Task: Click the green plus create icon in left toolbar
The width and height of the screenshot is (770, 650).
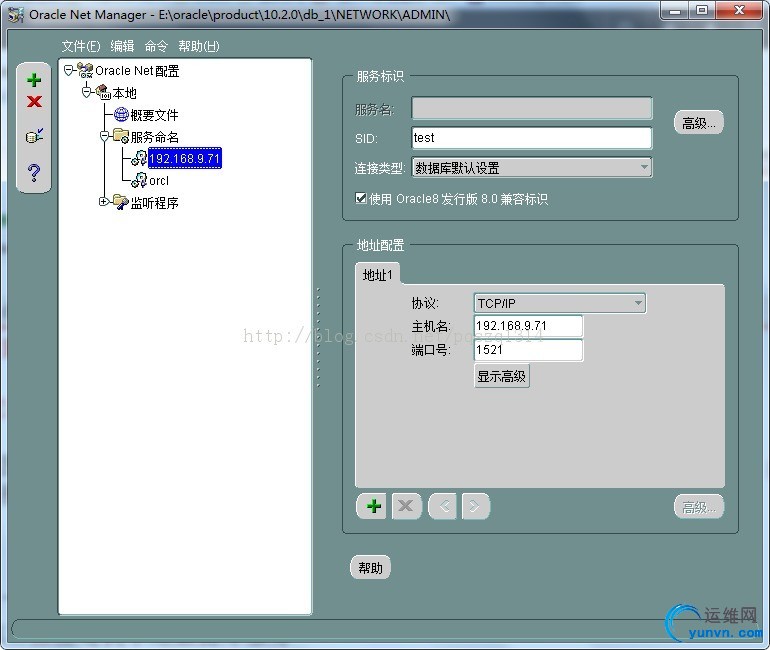Action: click(x=34, y=80)
